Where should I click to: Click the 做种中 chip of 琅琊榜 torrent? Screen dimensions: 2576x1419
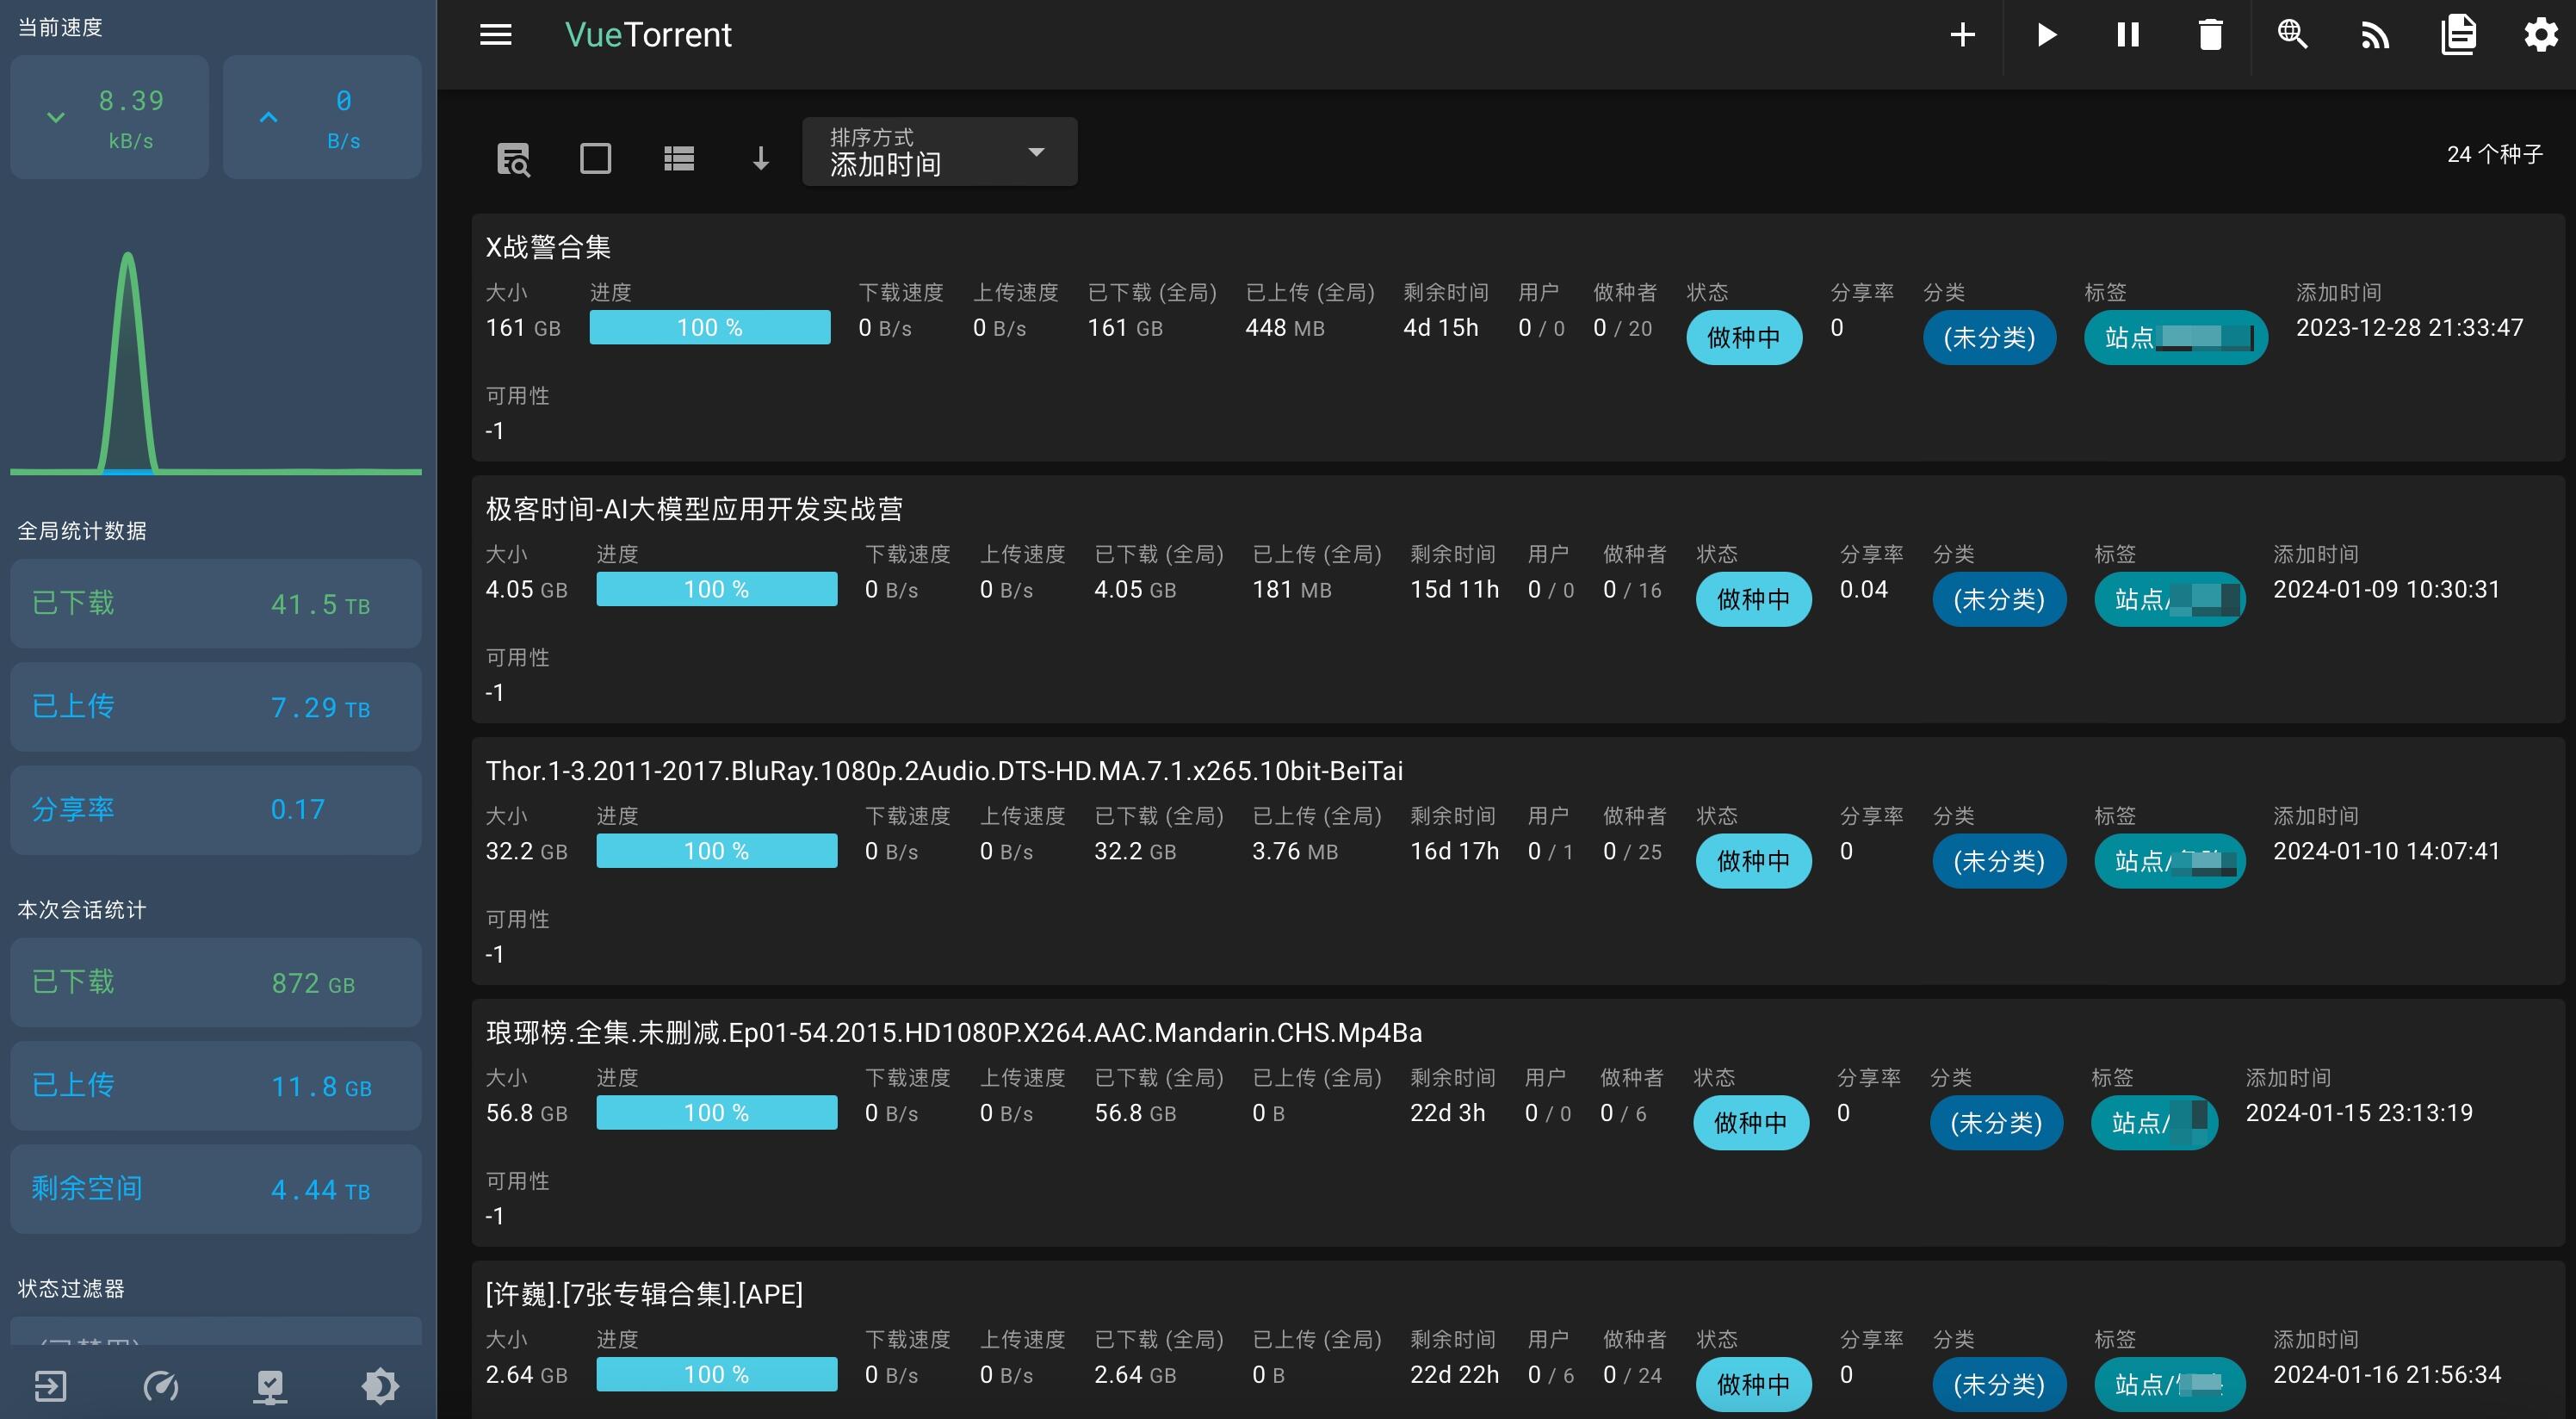pyautogui.click(x=1751, y=1124)
